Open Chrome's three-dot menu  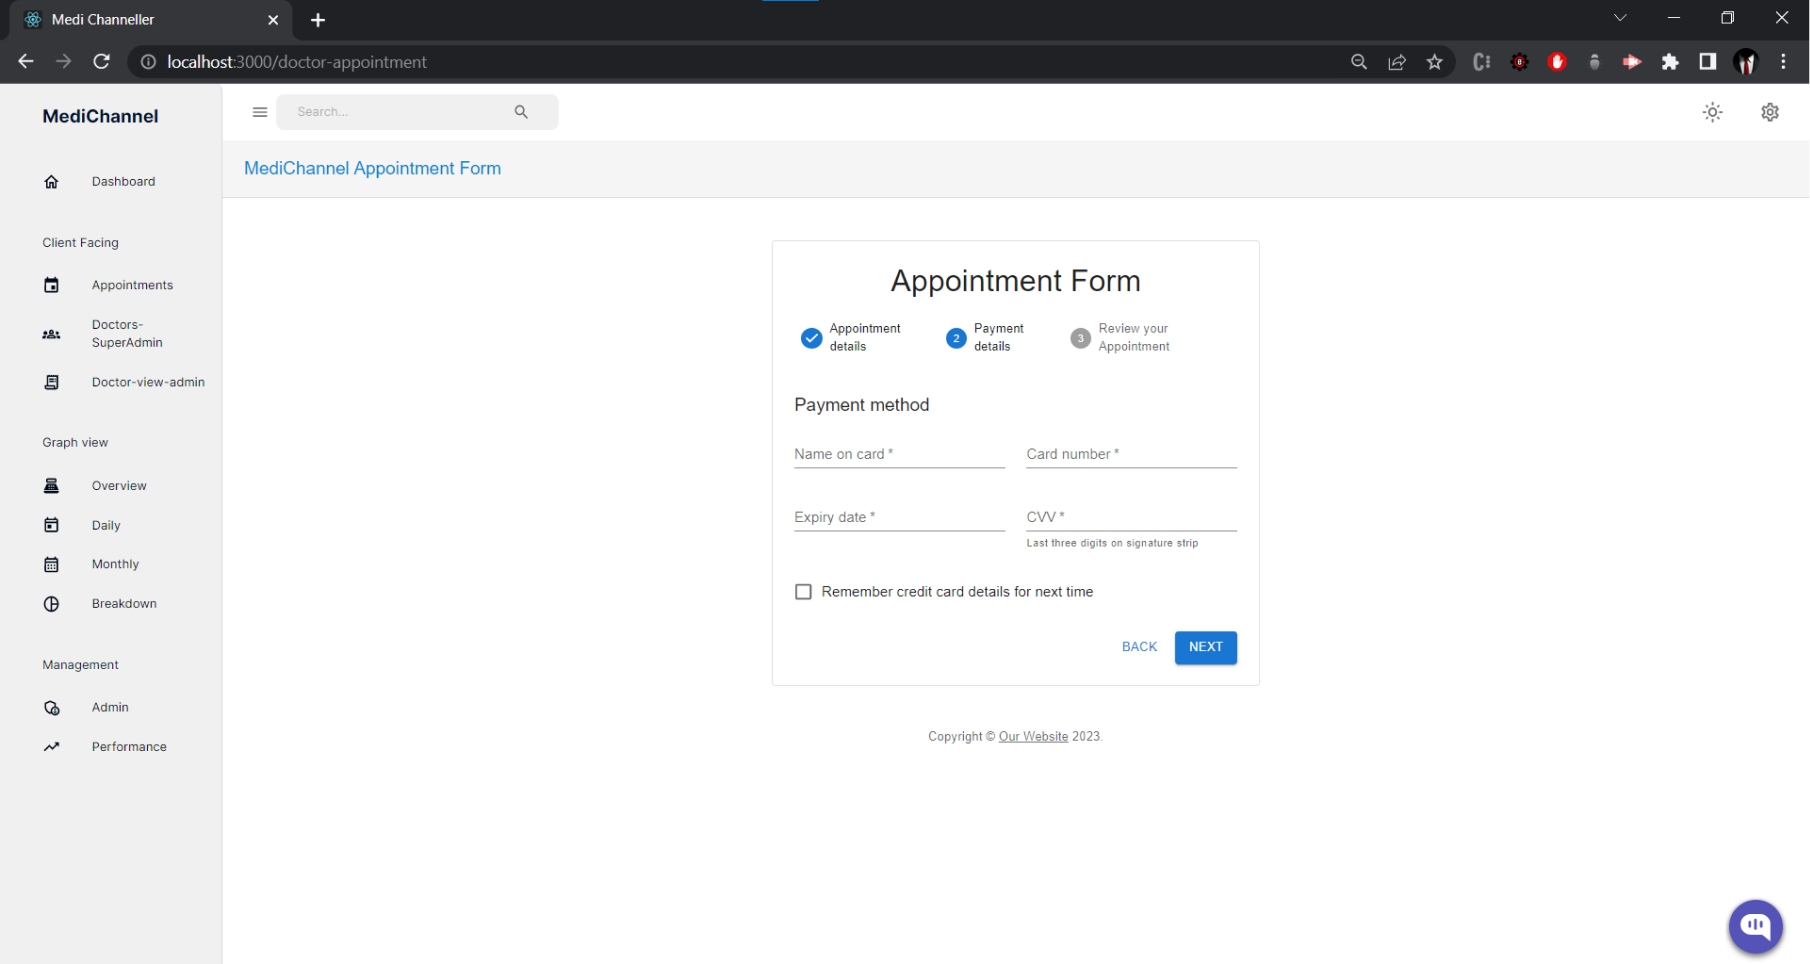pyautogui.click(x=1783, y=61)
